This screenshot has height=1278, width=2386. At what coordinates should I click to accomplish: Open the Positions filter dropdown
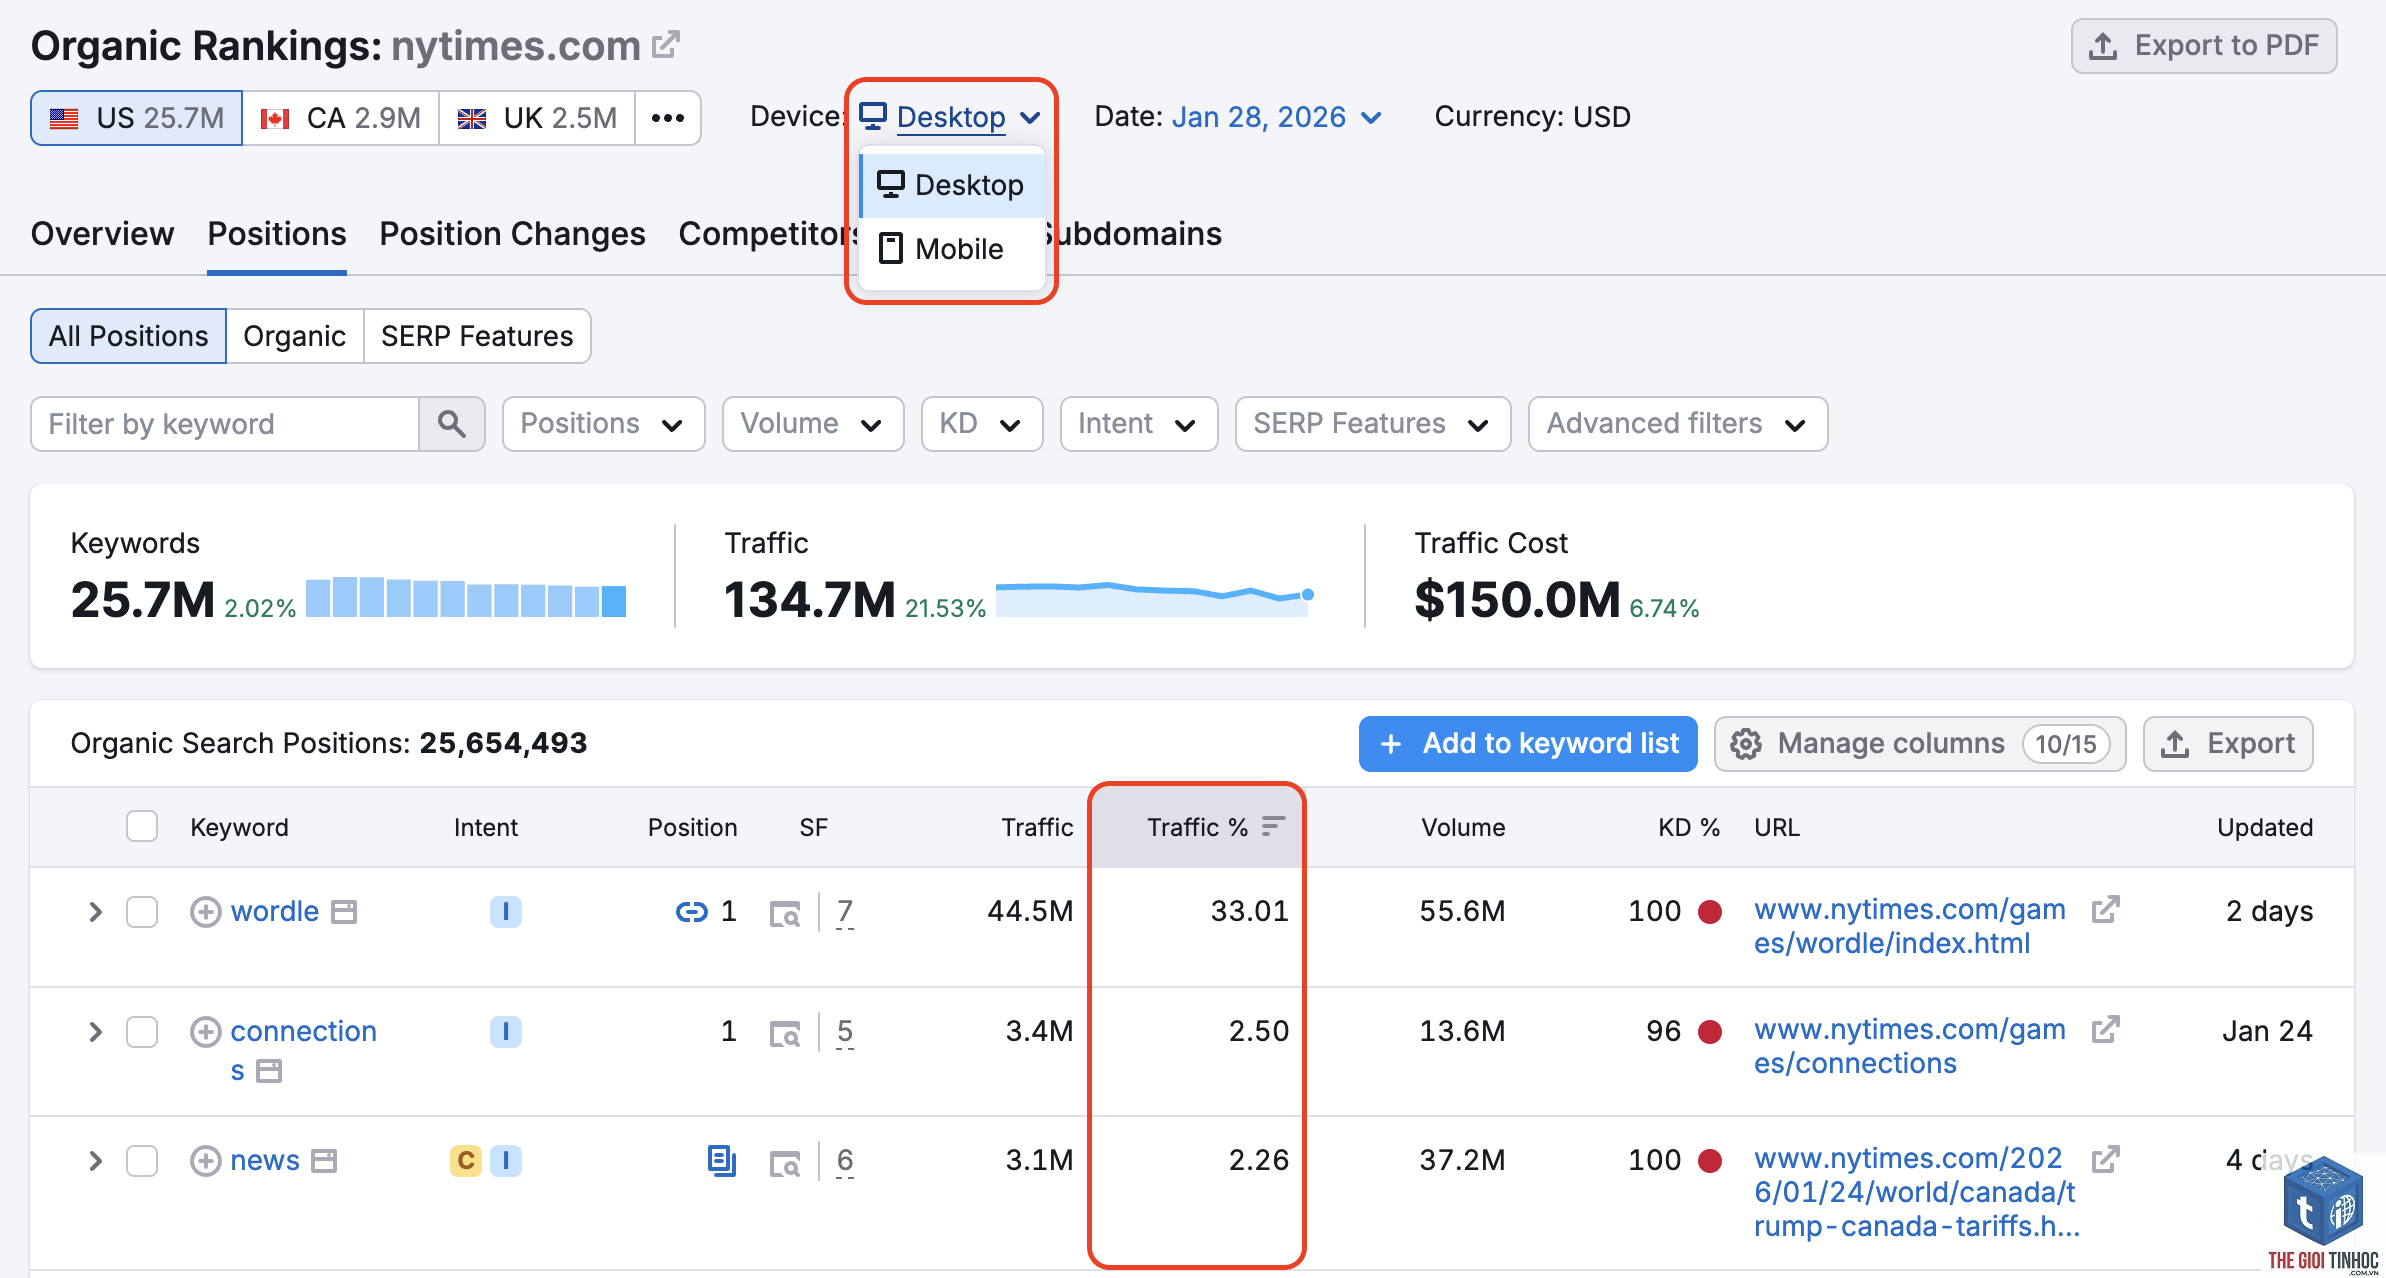pos(603,424)
